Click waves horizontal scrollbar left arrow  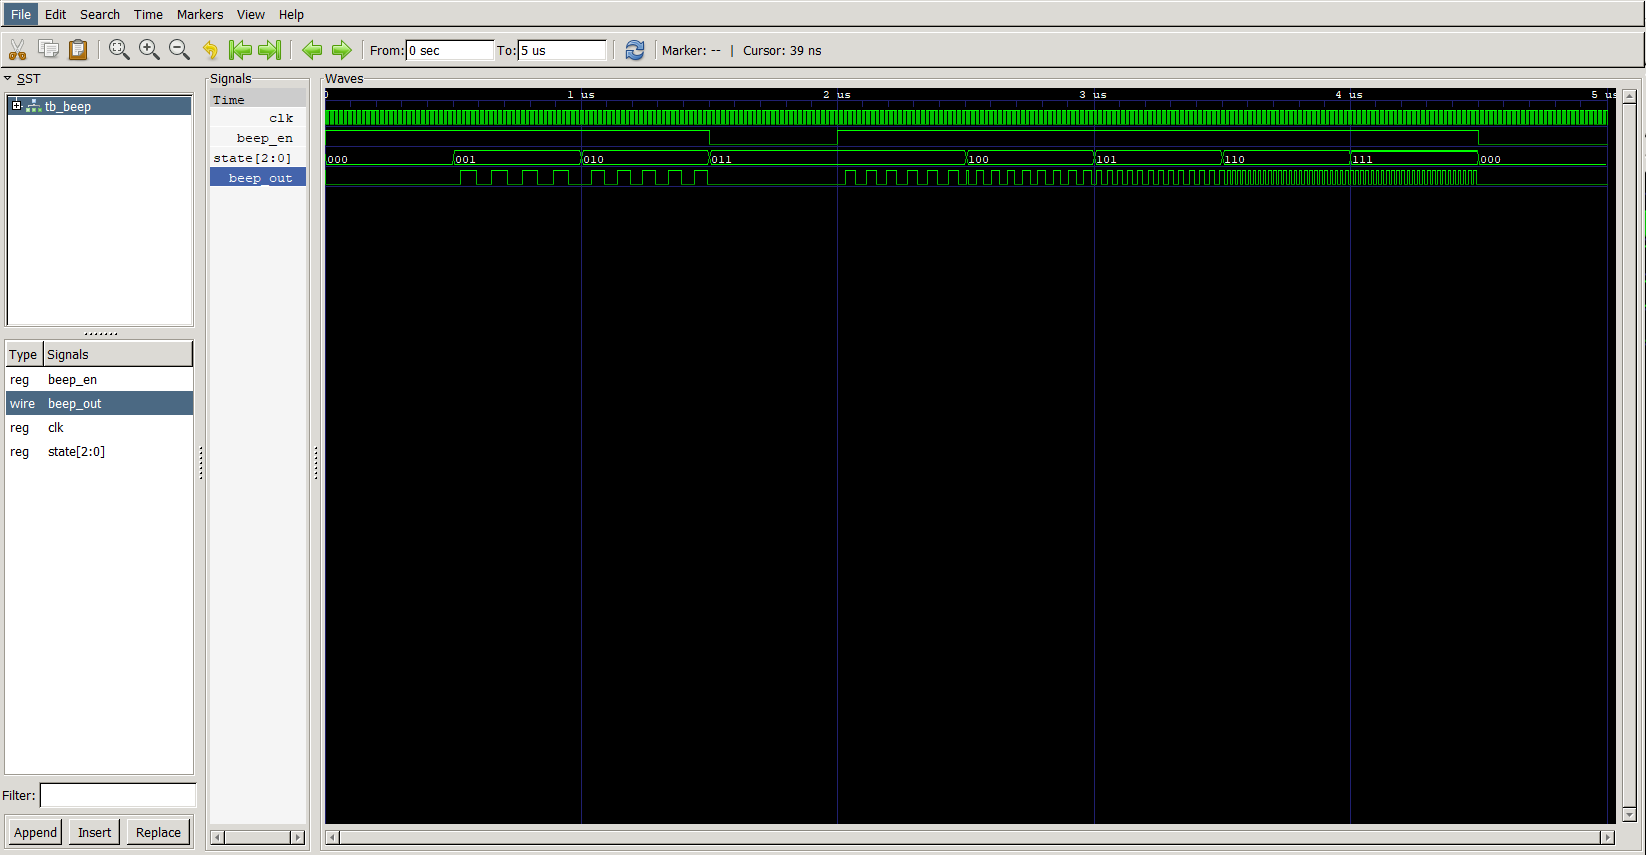333,837
